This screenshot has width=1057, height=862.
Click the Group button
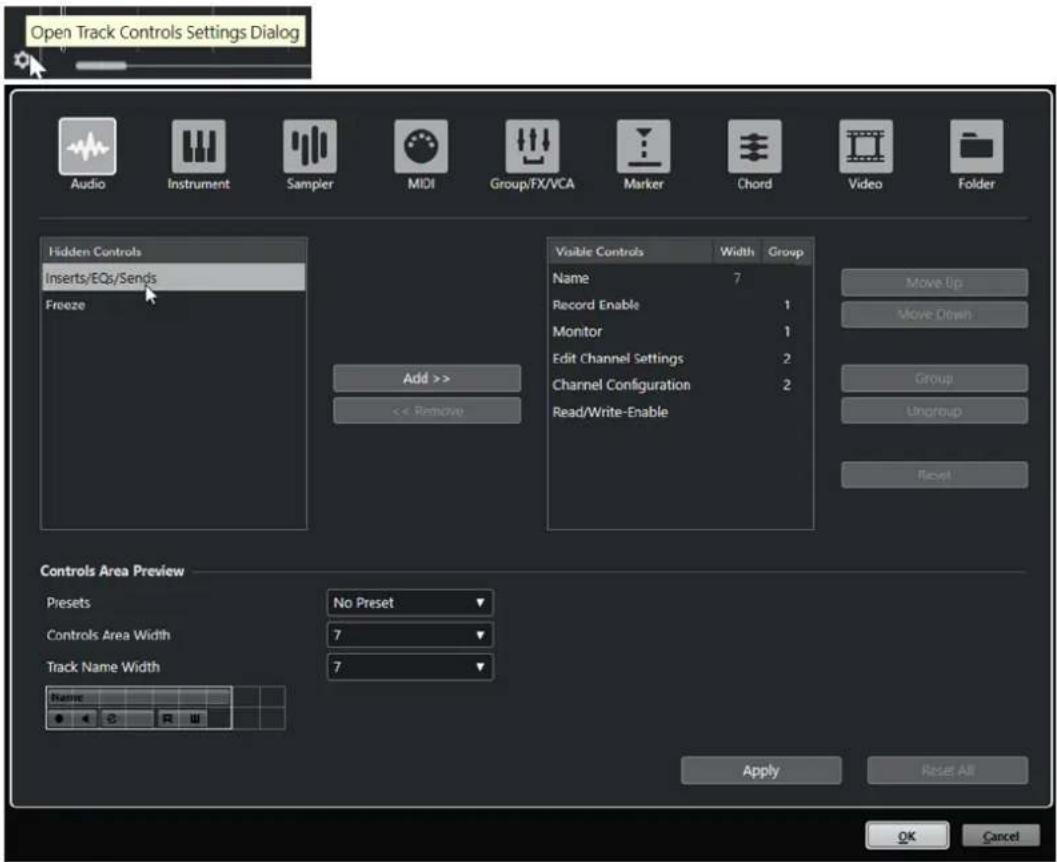934,378
